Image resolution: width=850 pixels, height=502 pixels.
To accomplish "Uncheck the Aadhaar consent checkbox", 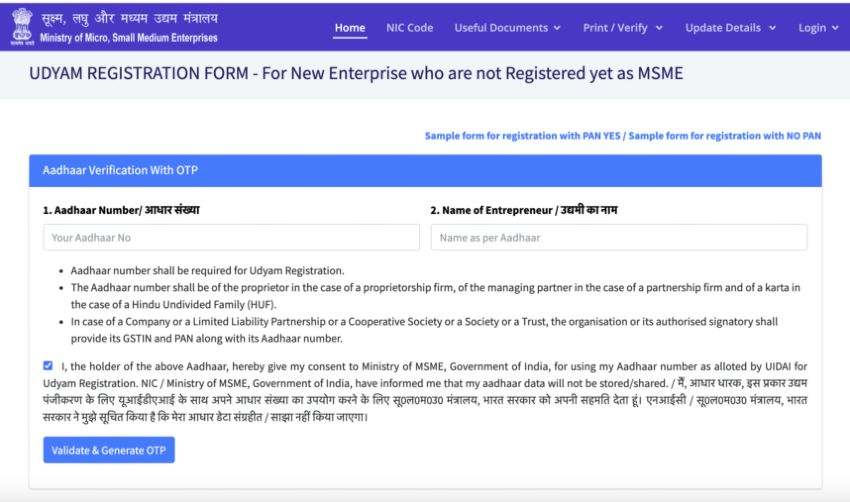I will [48, 365].
